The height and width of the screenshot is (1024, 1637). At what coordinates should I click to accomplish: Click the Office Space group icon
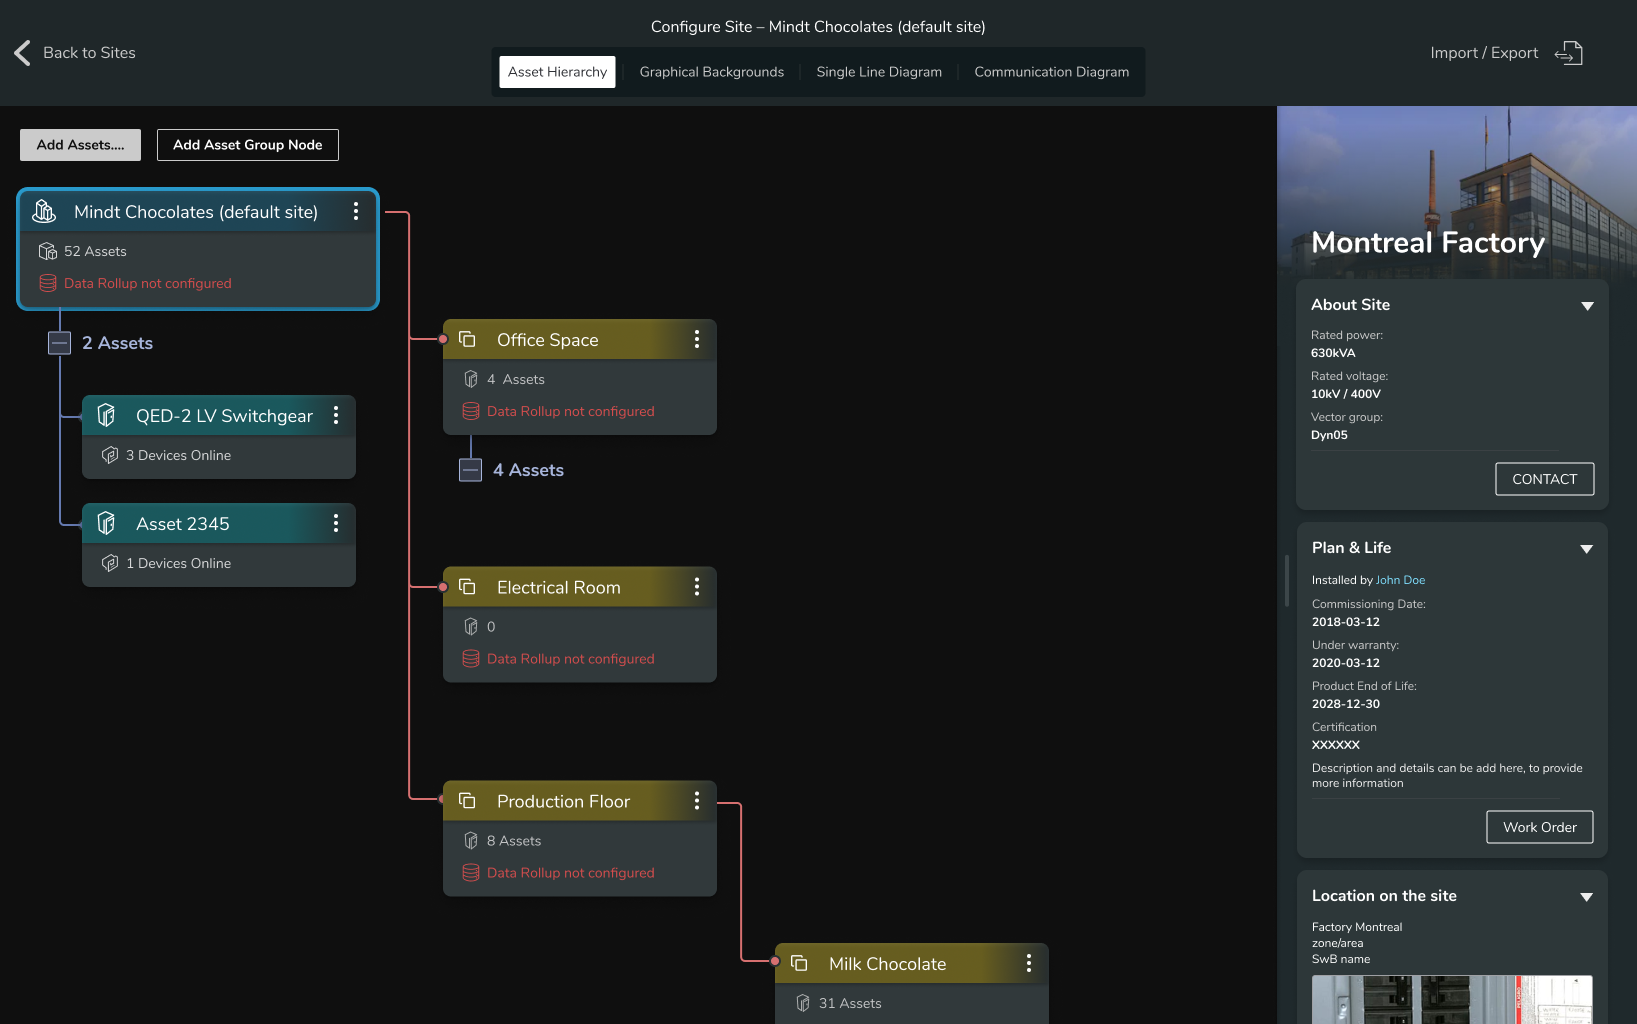point(467,339)
